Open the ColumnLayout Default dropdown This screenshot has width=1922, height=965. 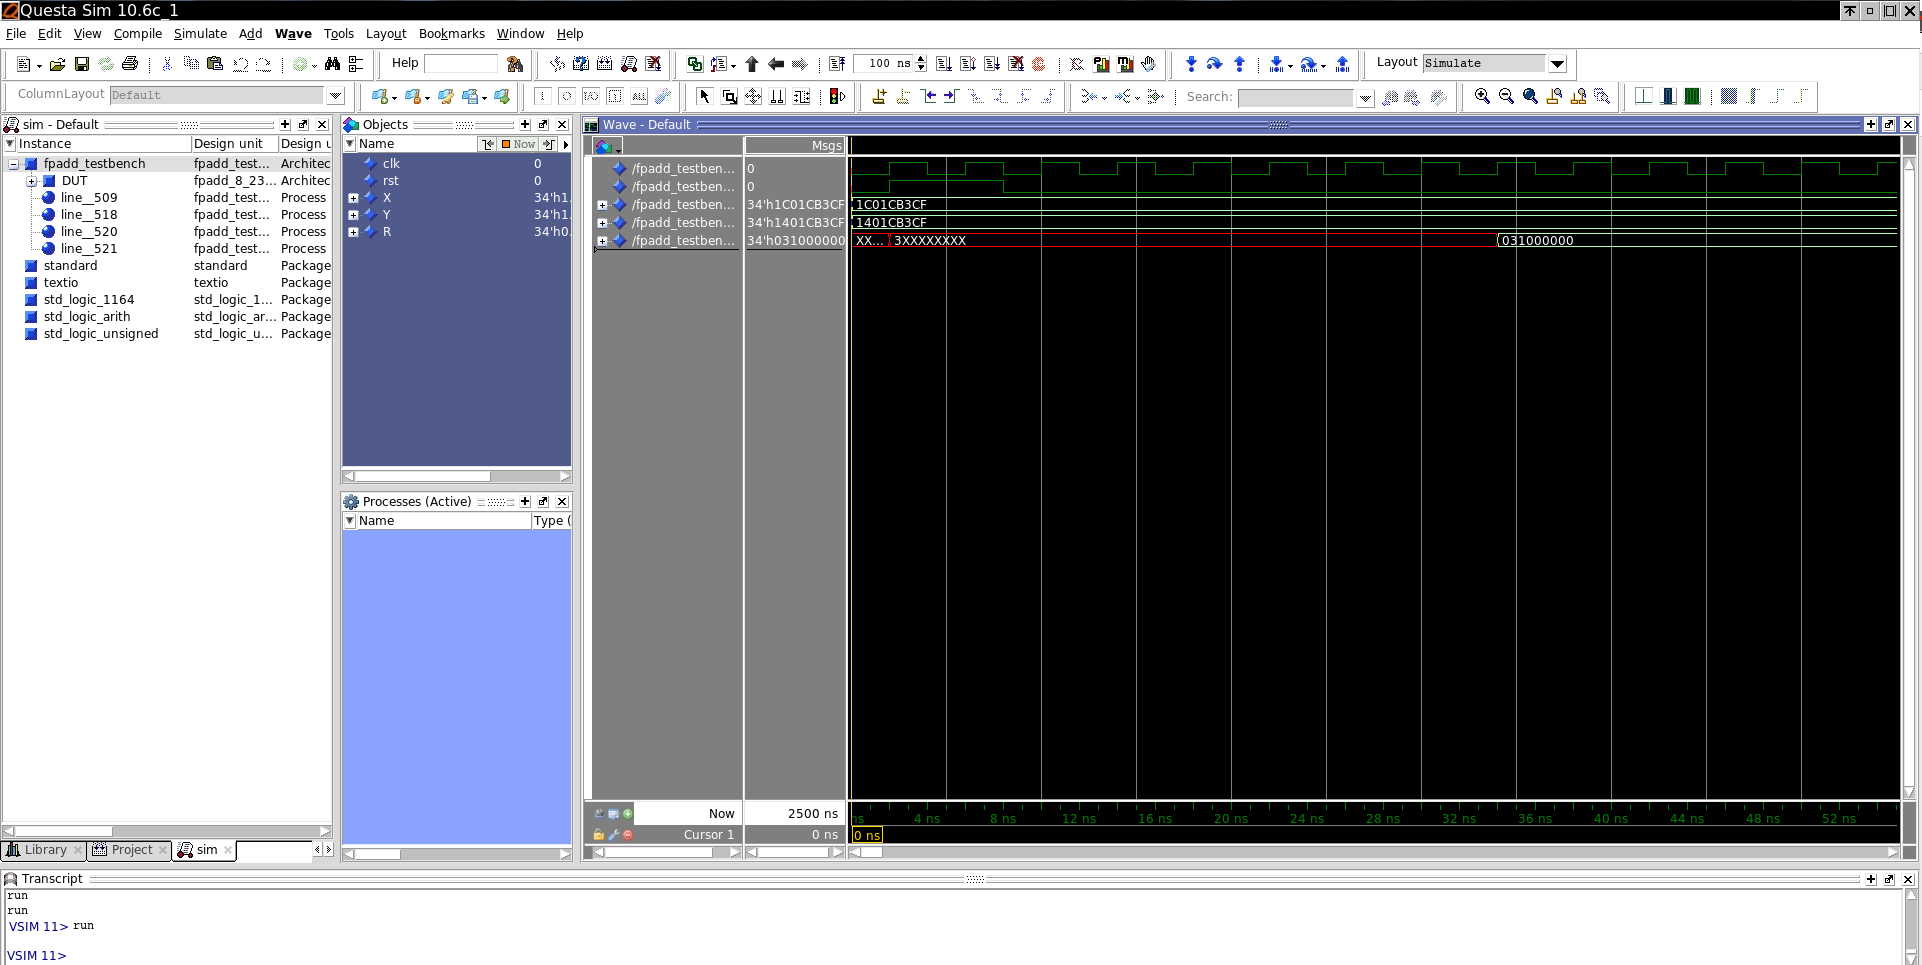coord(335,95)
